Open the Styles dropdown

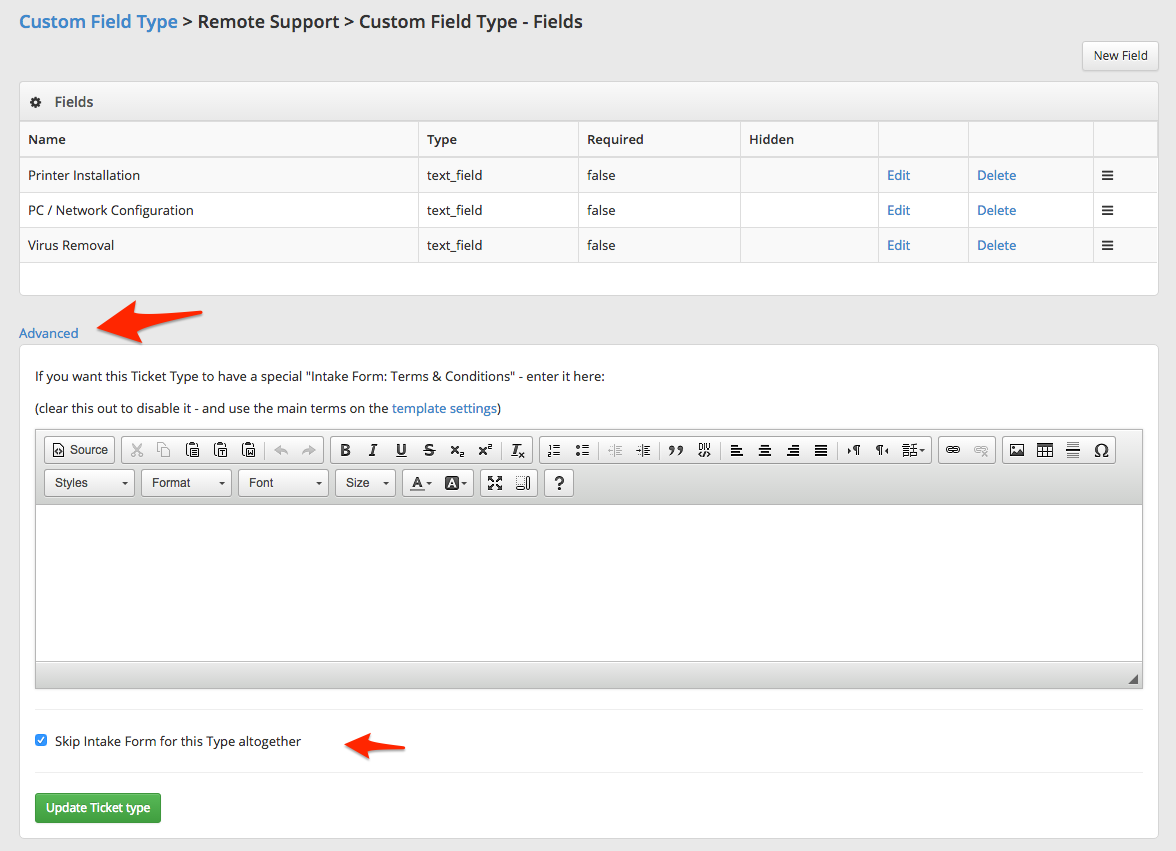tap(89, 483)
